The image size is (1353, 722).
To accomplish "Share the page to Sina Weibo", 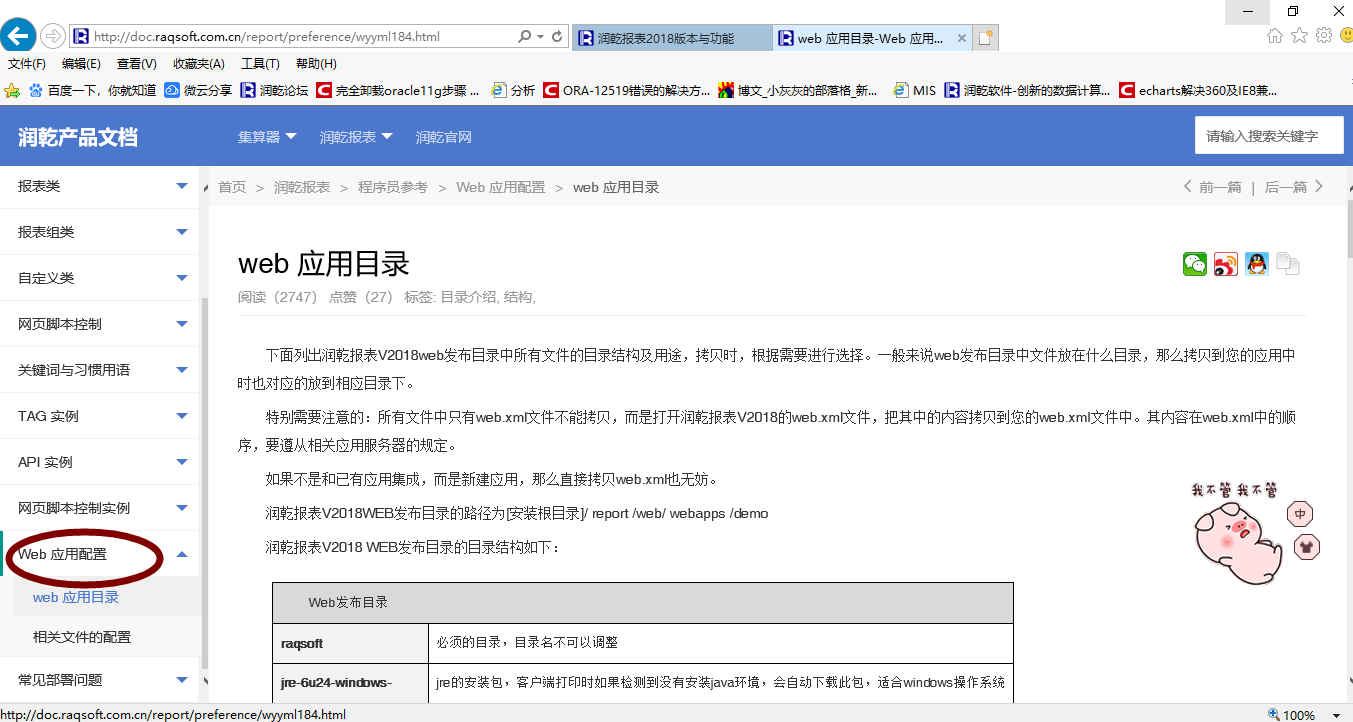I will 1226,264.
